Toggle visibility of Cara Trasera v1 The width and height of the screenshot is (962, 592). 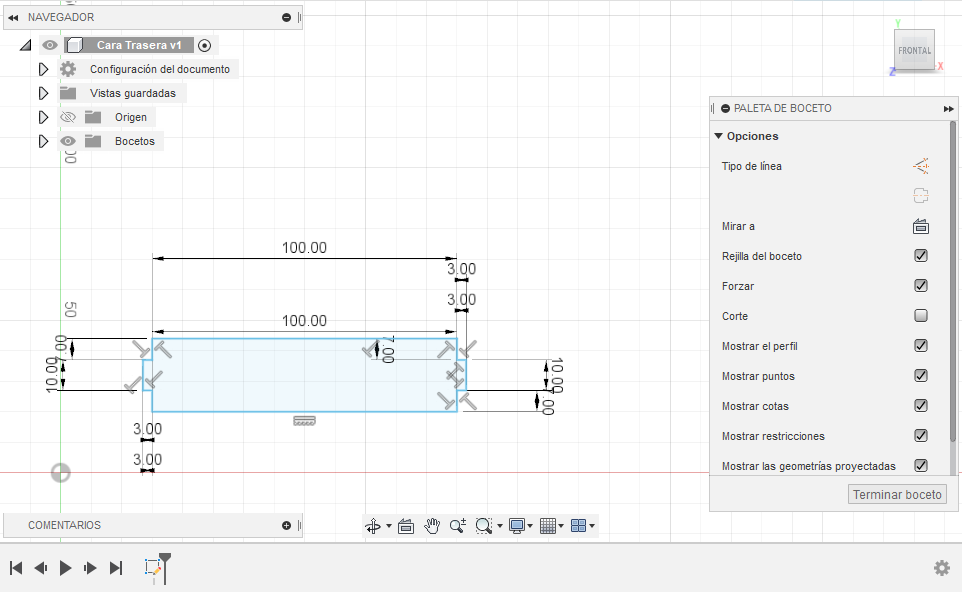(x=50, y=45)
